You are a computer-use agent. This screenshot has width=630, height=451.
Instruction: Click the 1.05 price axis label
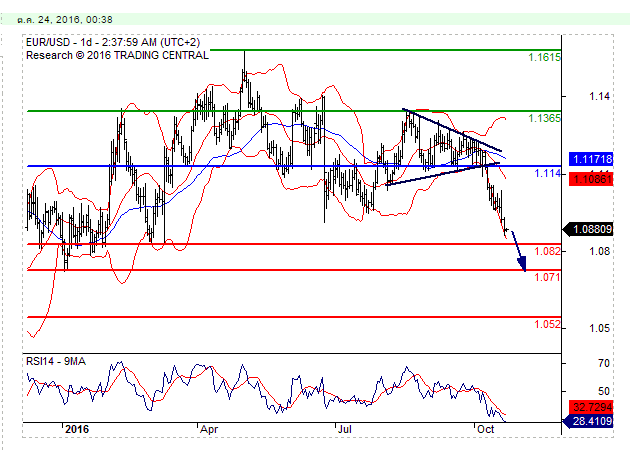click(x=599, y=328)
